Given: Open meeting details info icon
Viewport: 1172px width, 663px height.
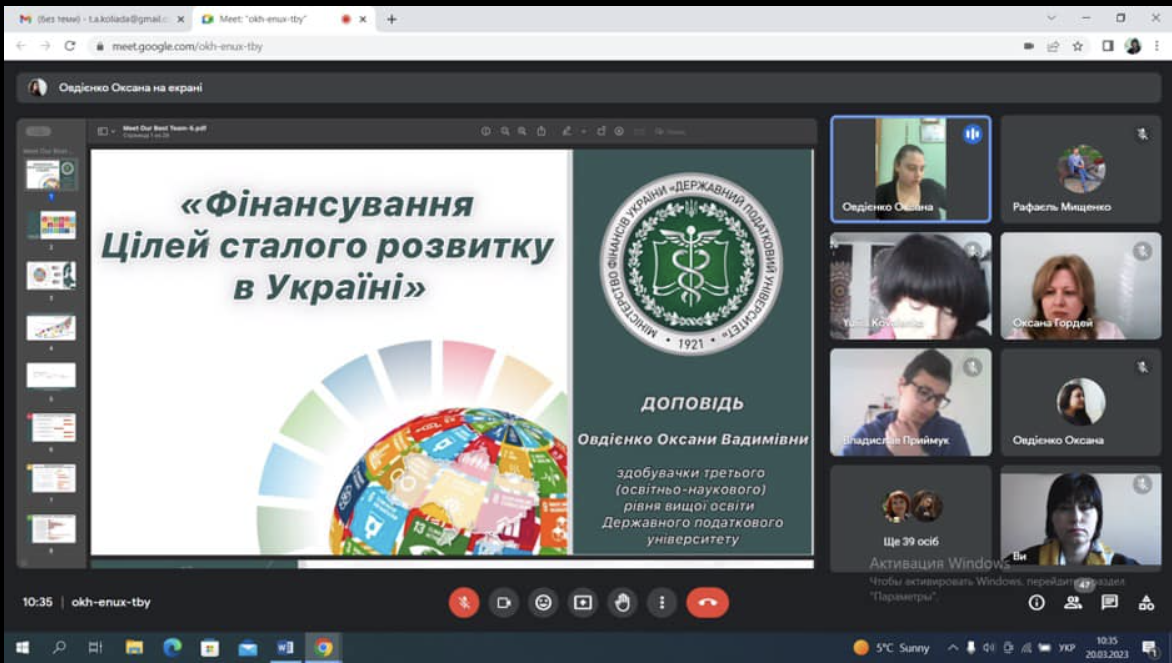Looking at the screenshot, I should tap(1036, 602).
